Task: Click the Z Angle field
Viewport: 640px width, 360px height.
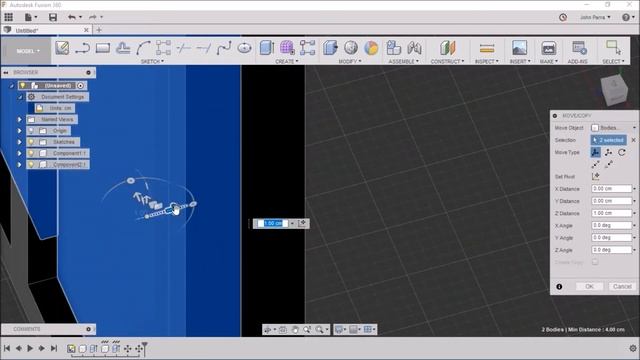Action: pos(612,250)
